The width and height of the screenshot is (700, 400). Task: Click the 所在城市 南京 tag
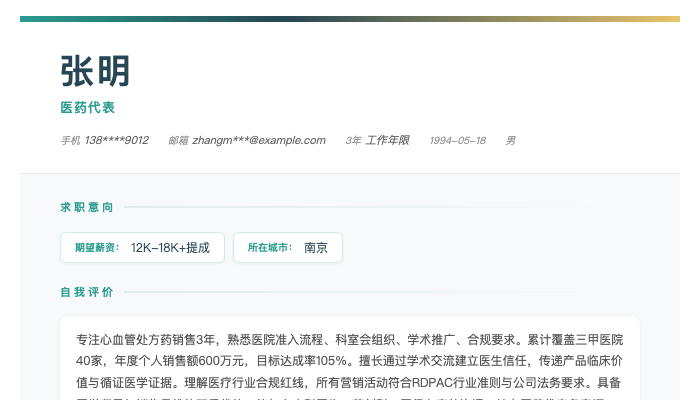pos(288,247)
